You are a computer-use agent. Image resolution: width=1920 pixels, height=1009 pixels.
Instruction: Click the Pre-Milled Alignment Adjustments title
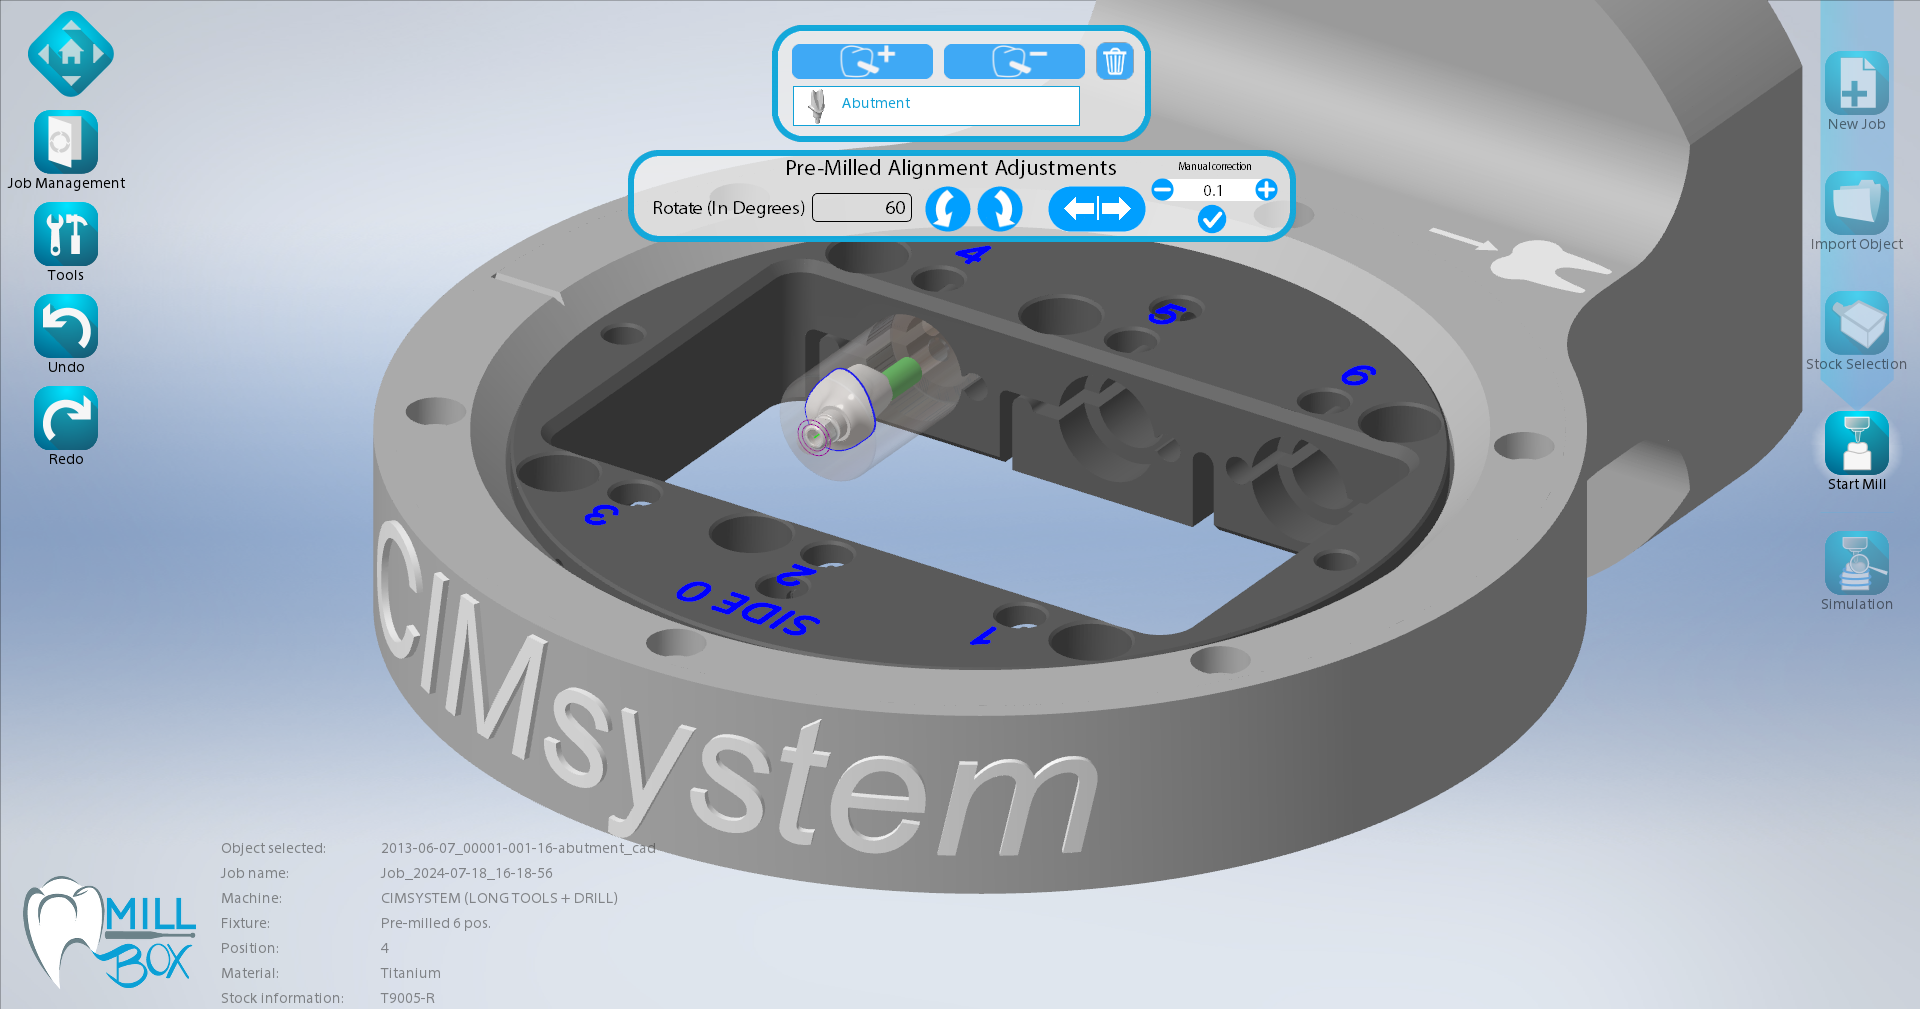click(950, 168)
